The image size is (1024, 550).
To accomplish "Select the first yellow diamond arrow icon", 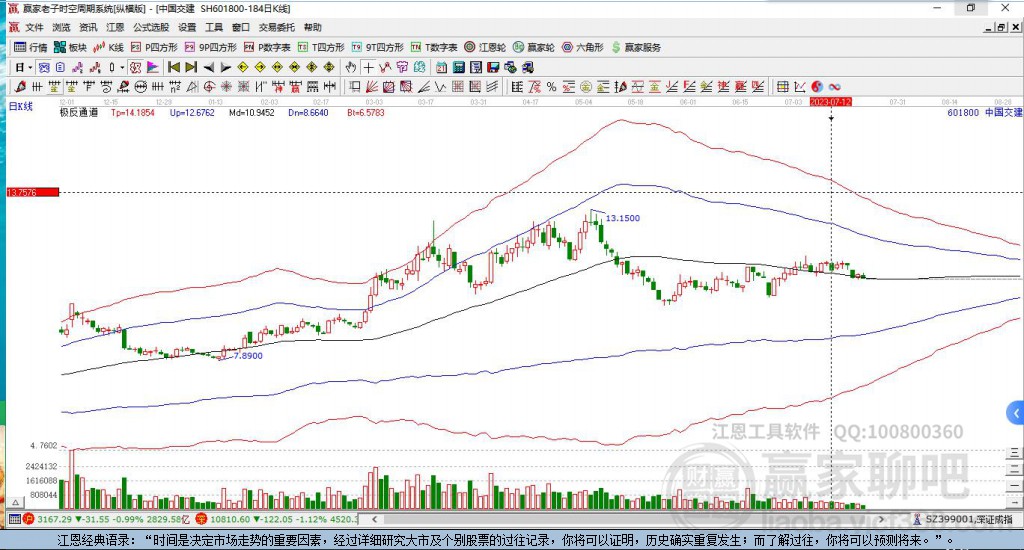I will [242, 67].
